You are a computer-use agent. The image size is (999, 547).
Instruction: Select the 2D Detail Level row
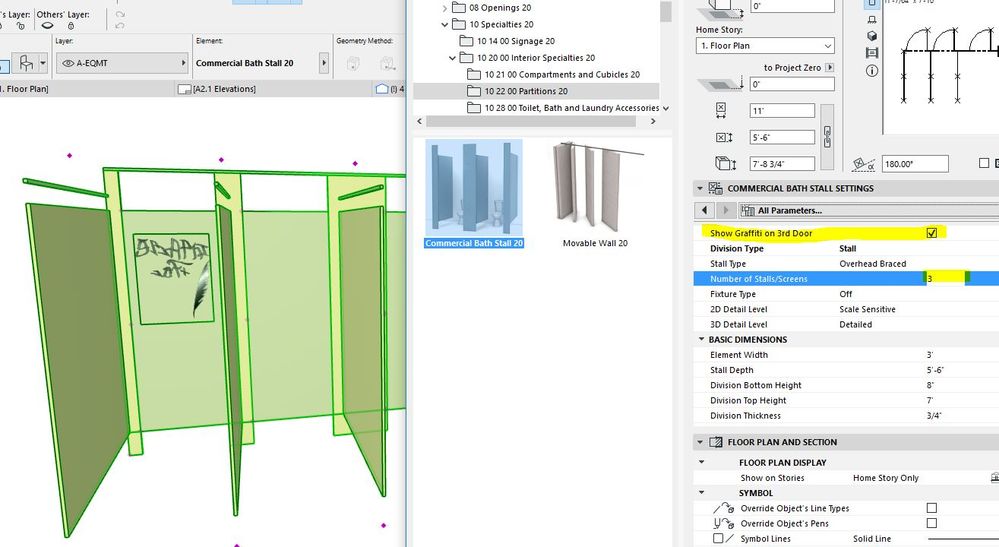coord(846,309)
